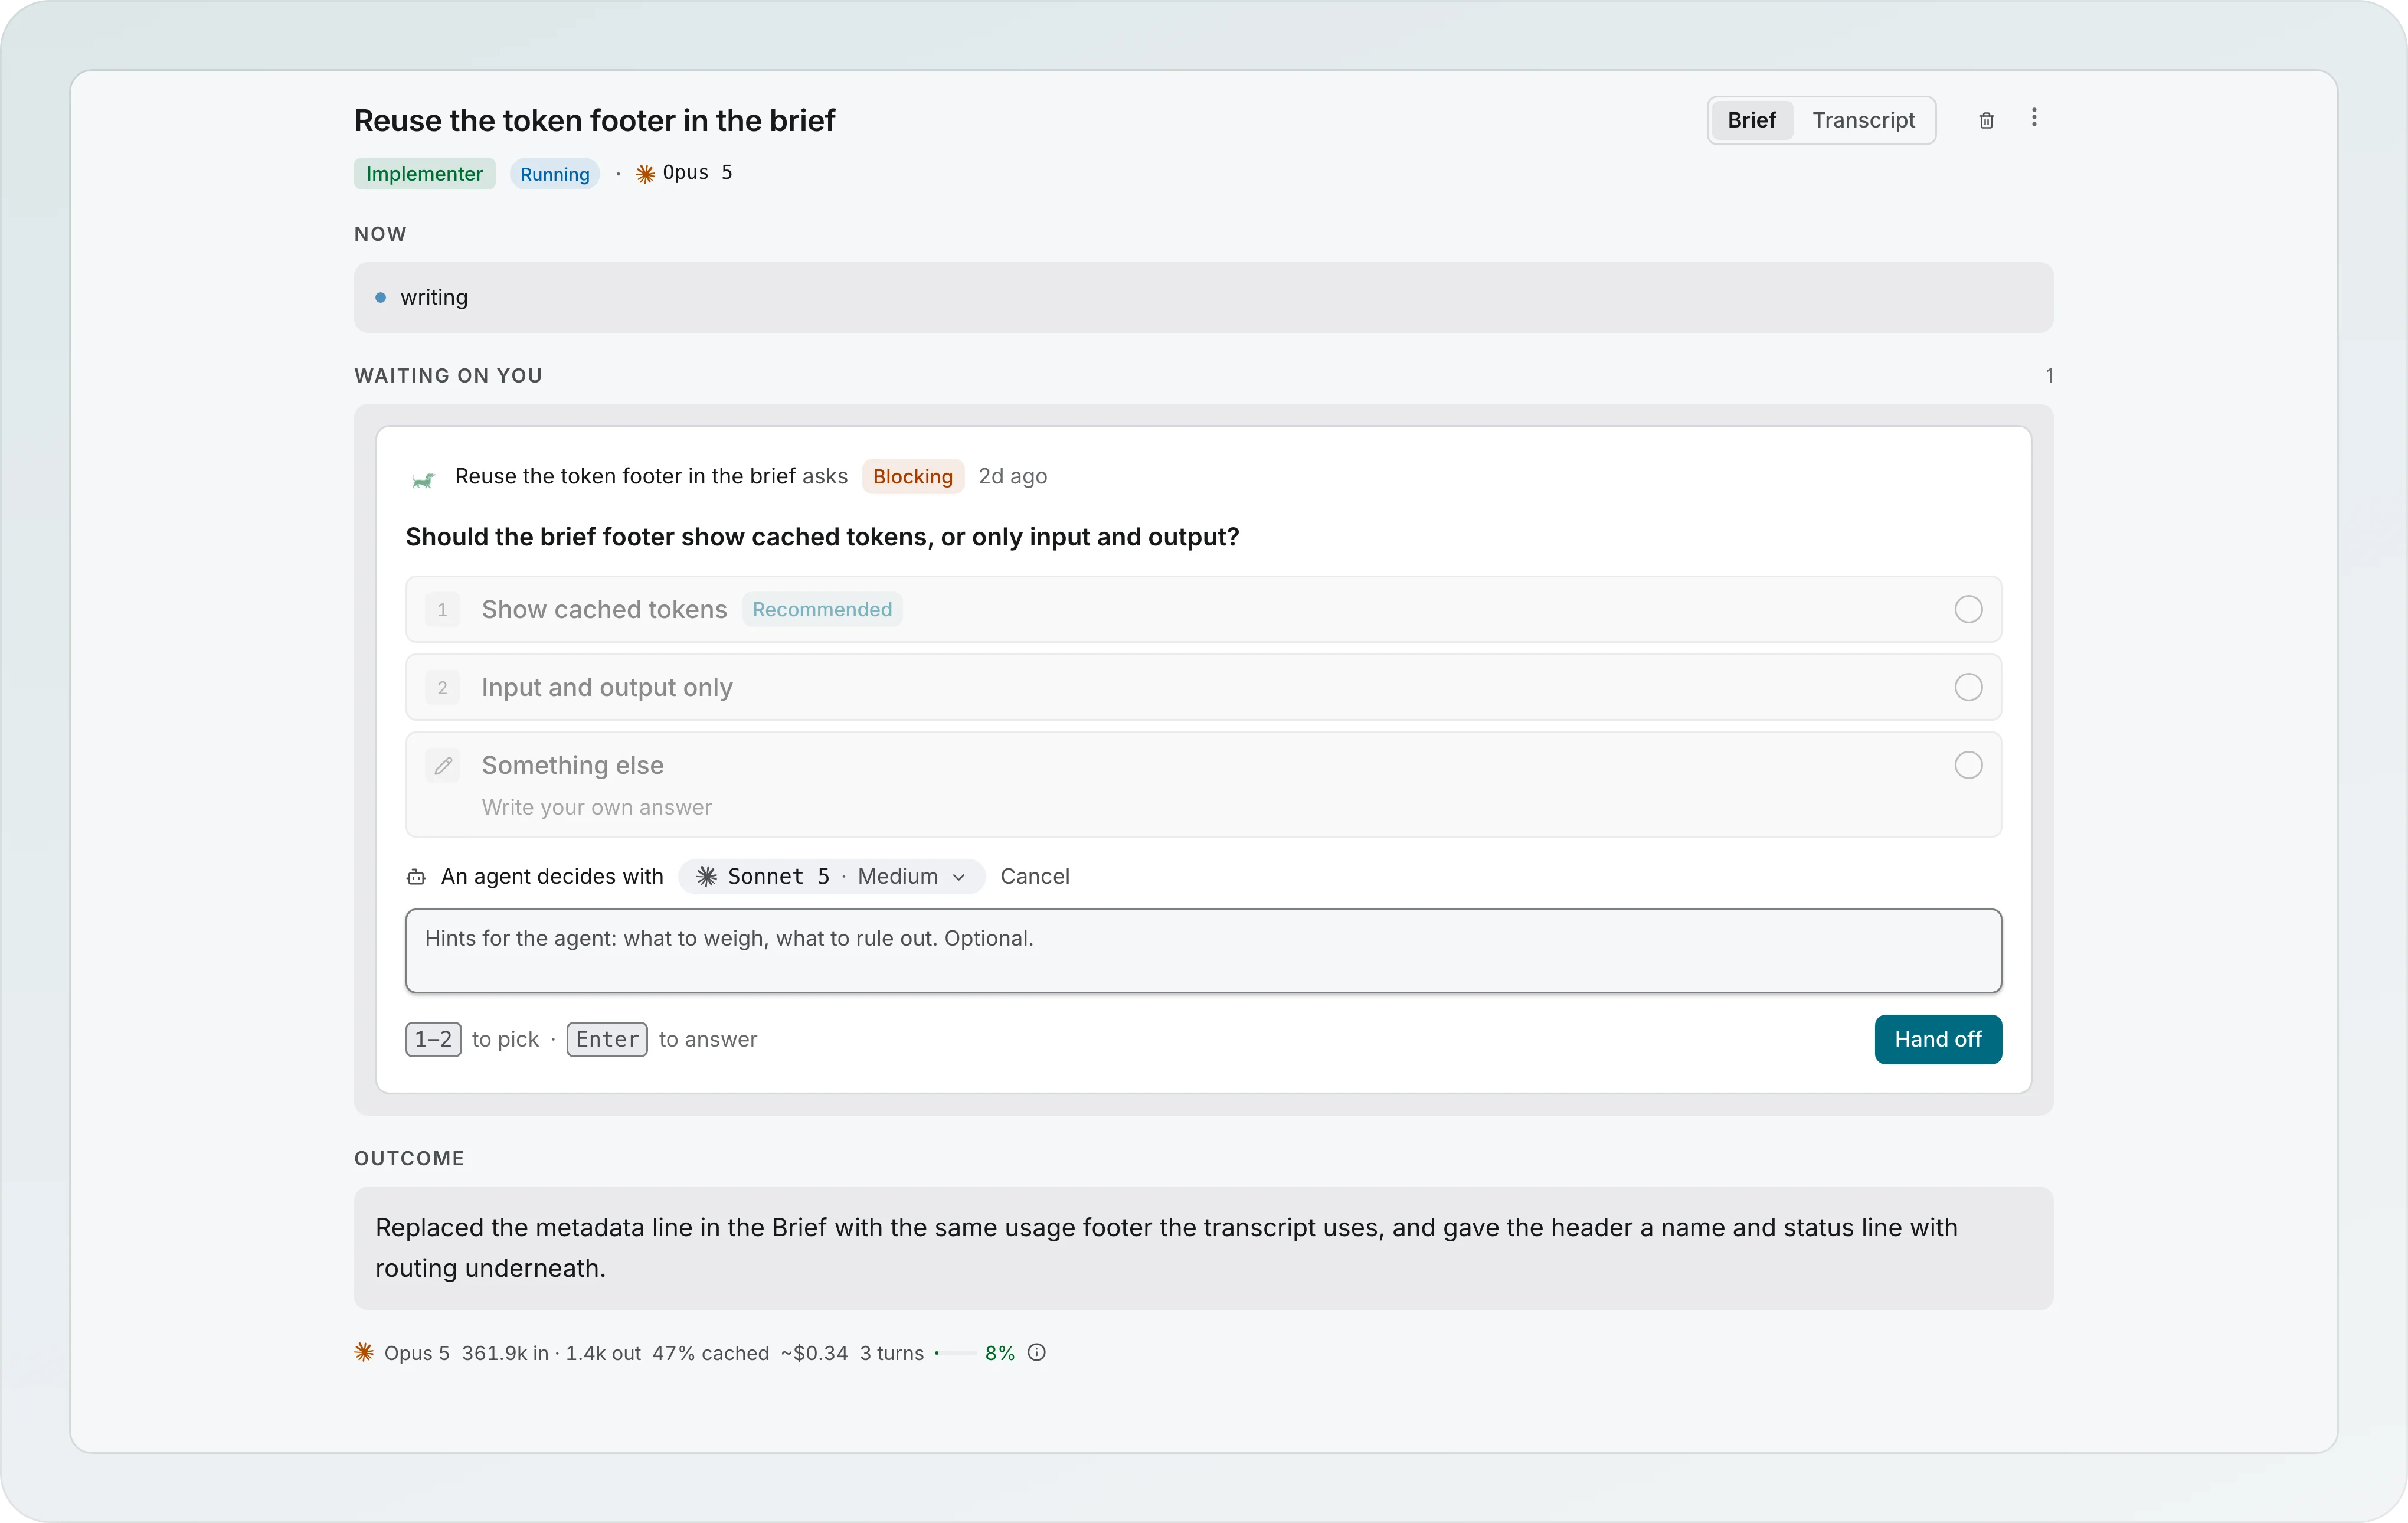
Task: Open the three-dot more options menu
Action: tap(2034, 118)
